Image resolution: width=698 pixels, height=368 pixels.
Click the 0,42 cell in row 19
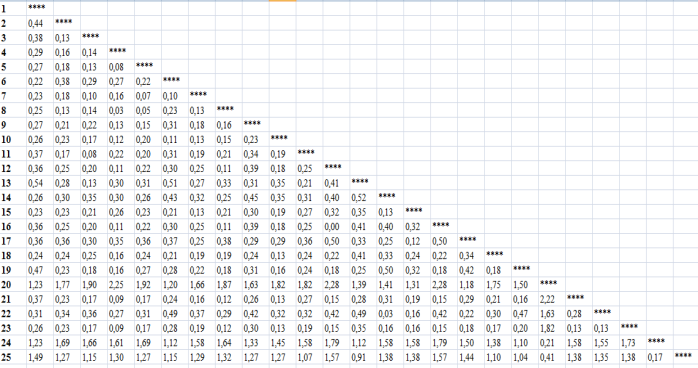point(471,271)
